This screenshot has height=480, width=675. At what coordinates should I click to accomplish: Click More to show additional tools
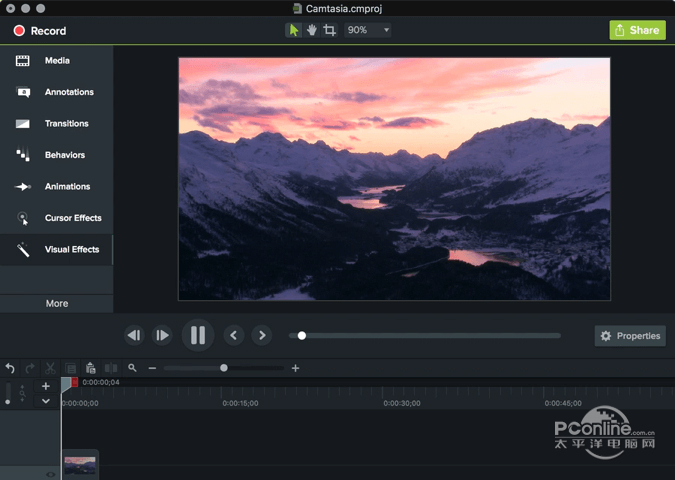pyautogui.click(x=56, y=303)
